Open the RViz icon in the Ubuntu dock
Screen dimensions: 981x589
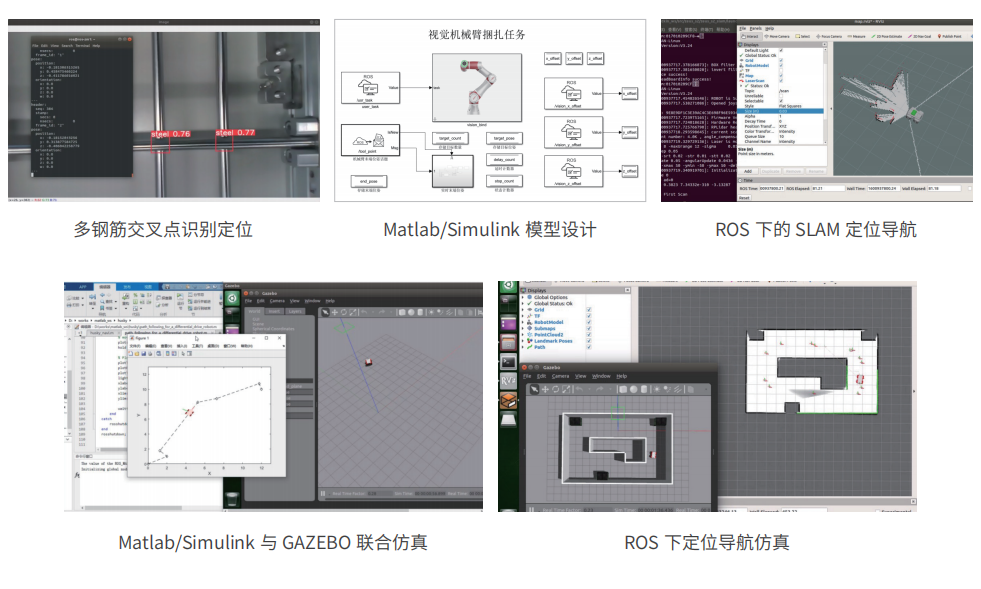(x=509, y=381)
